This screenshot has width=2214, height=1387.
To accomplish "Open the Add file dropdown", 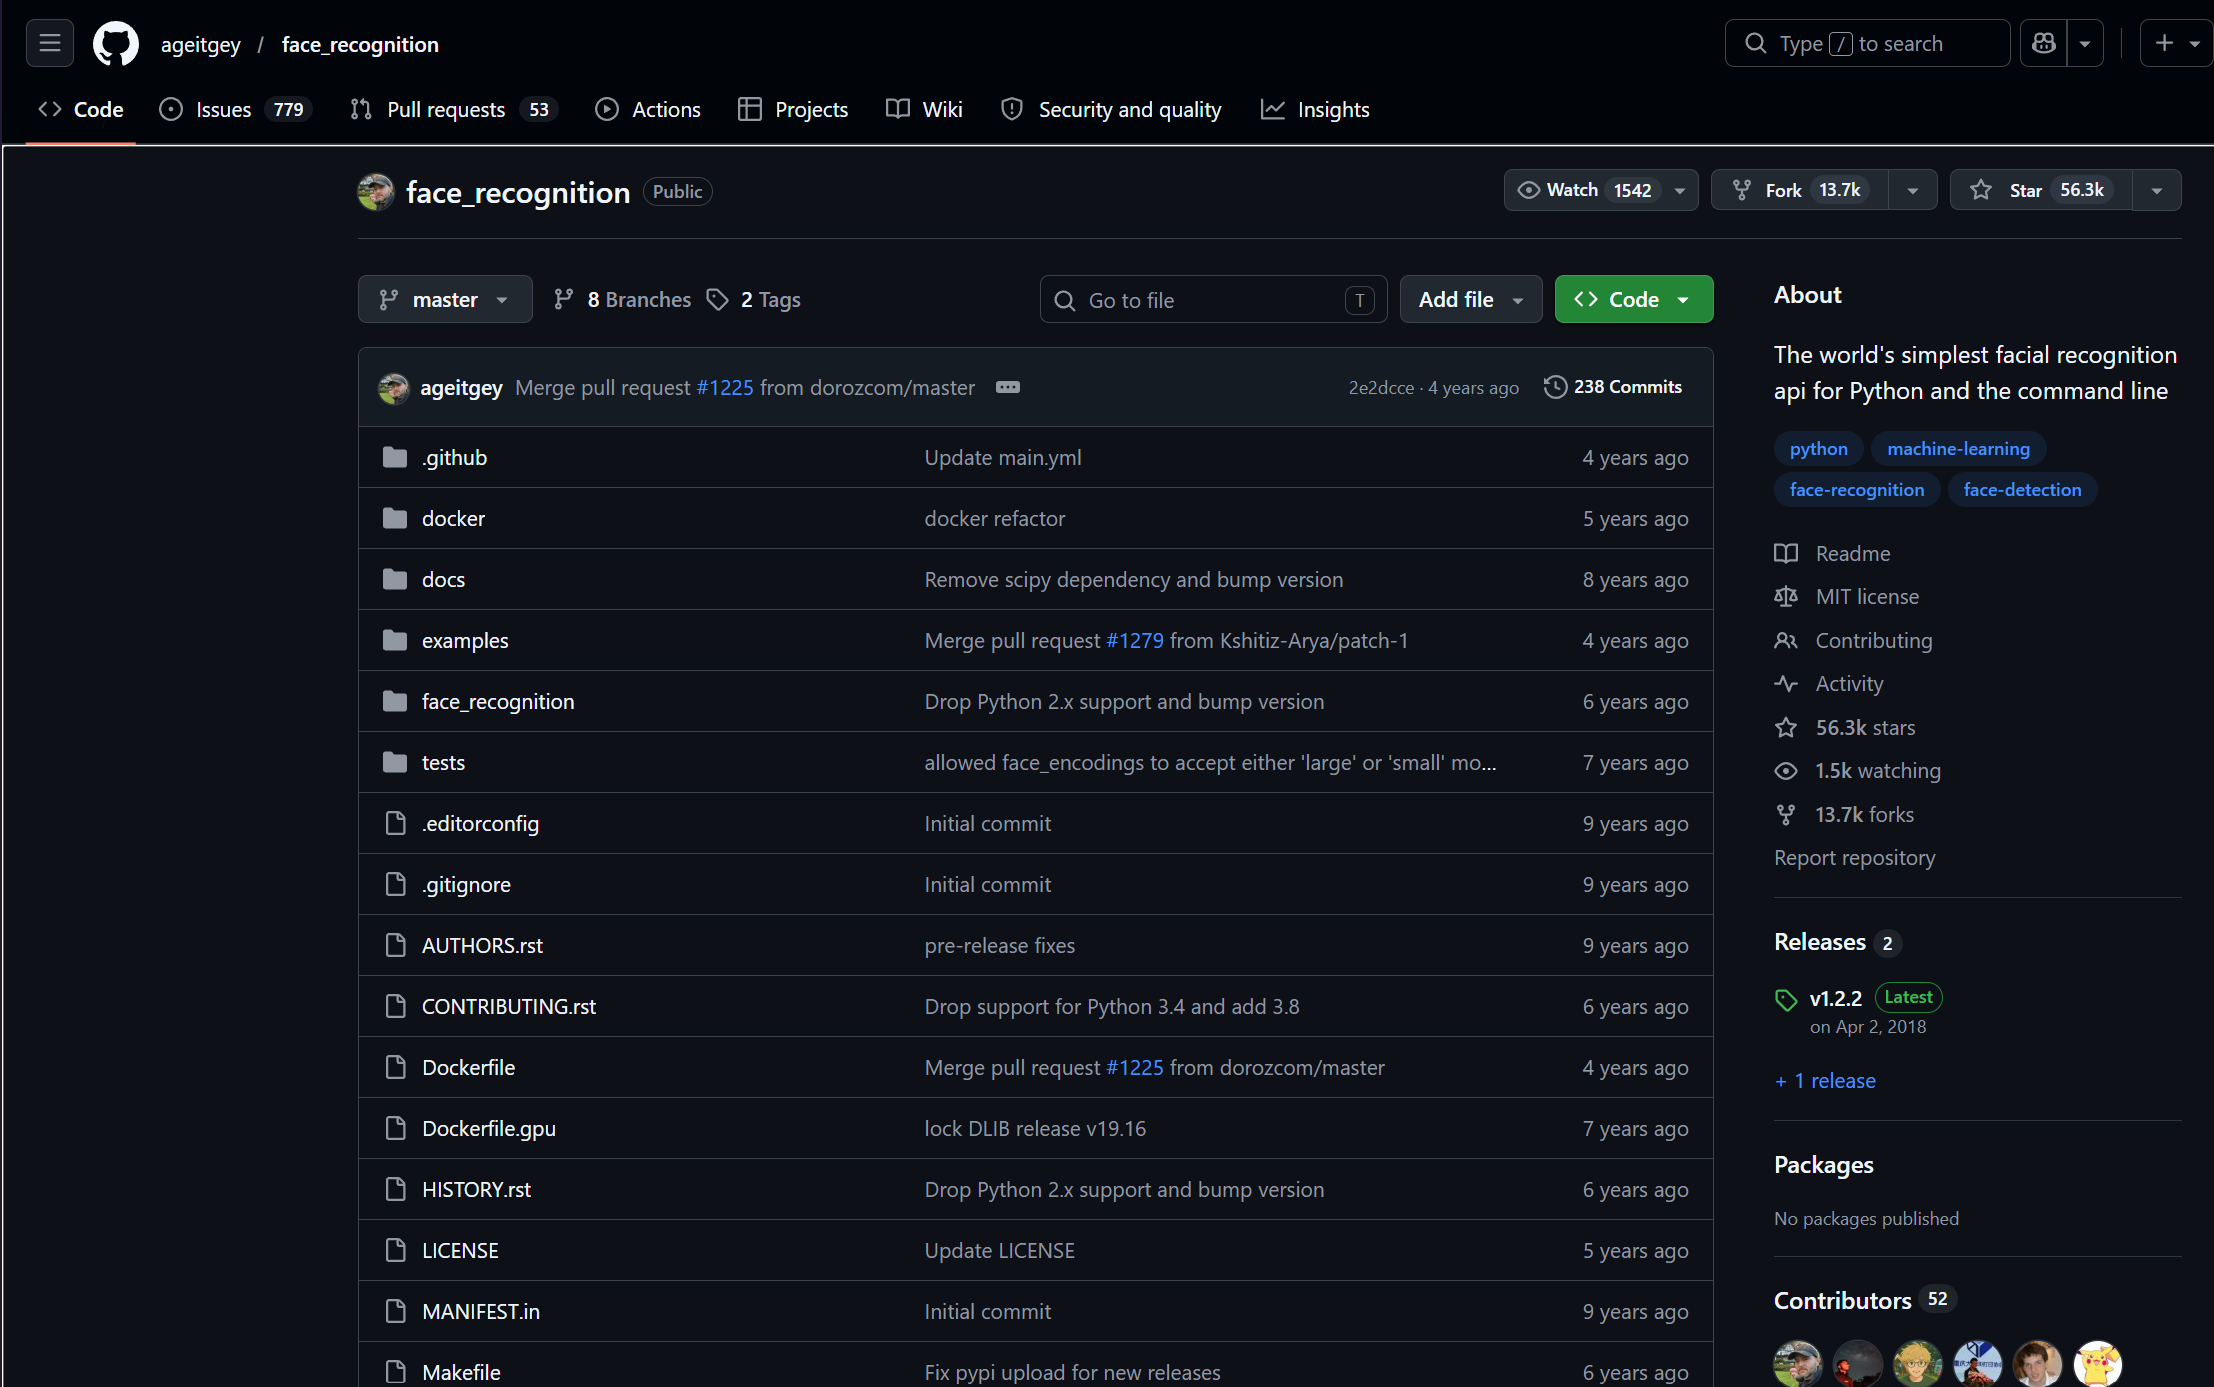I will click(x=1471, y=299).
